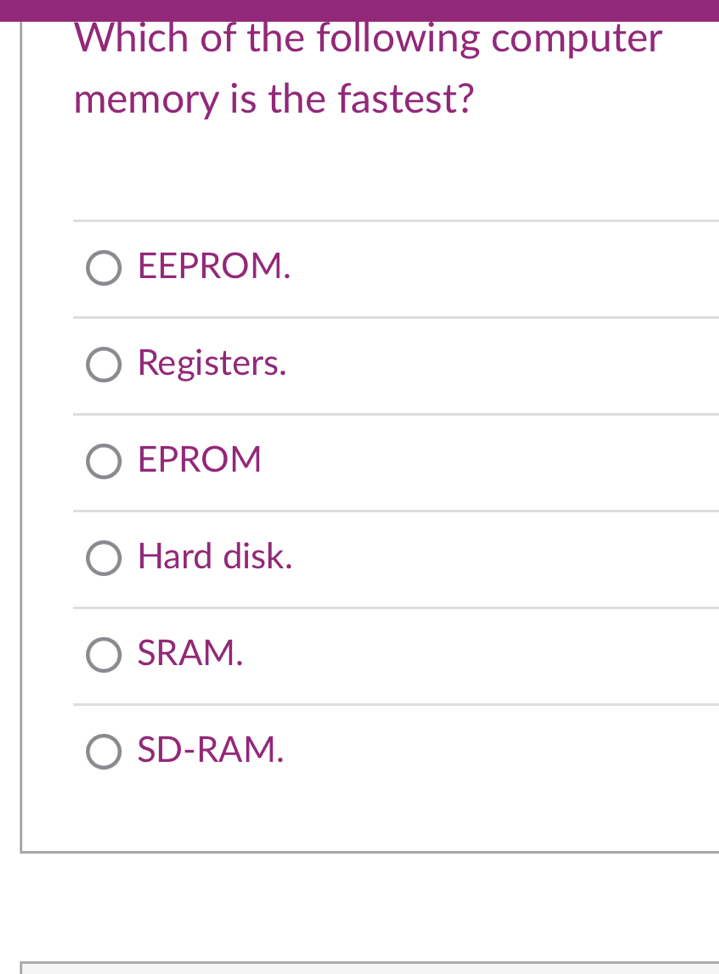The width and height of the screenshot is (719, 974).
Task: Click the 'SRAM.' answer label text
Action: 190,653
